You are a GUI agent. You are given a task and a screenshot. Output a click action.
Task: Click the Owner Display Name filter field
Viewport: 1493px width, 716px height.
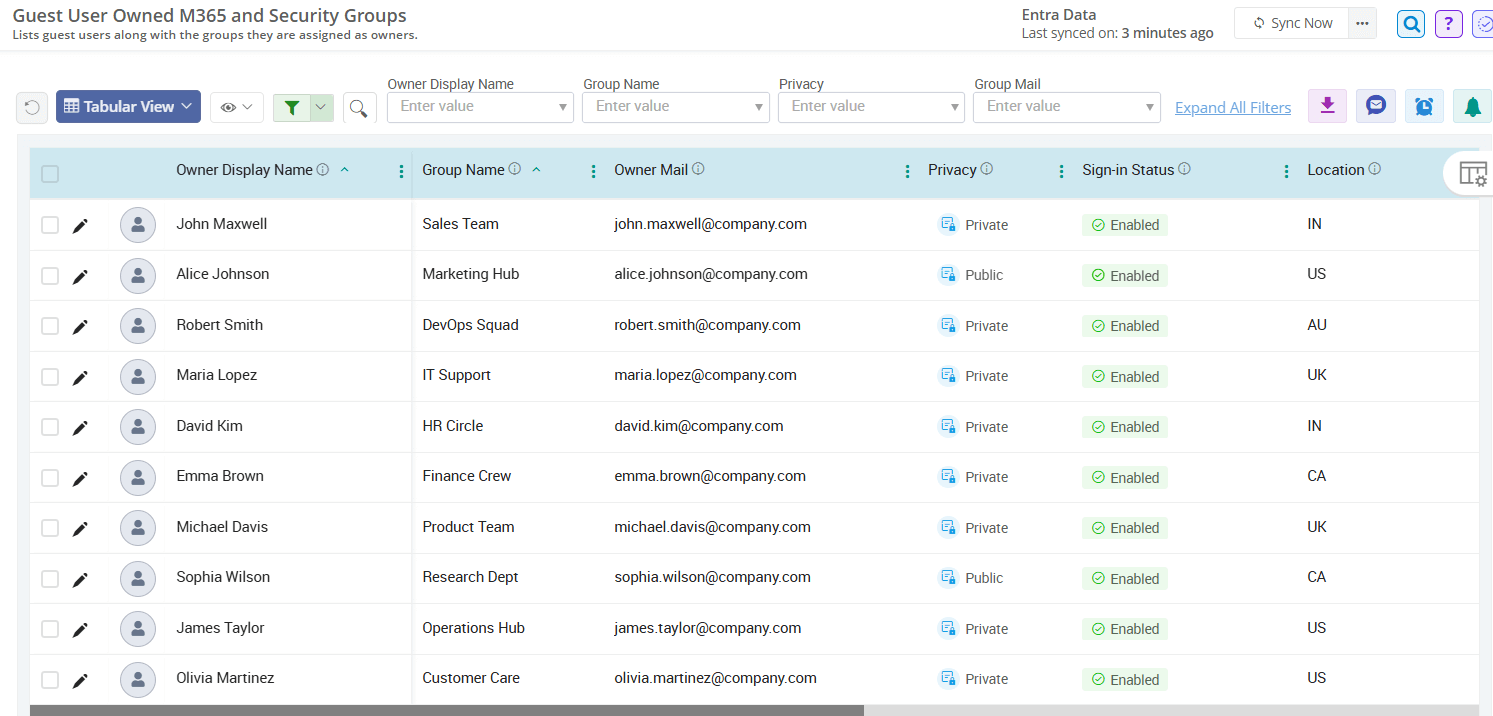(480, 107)
